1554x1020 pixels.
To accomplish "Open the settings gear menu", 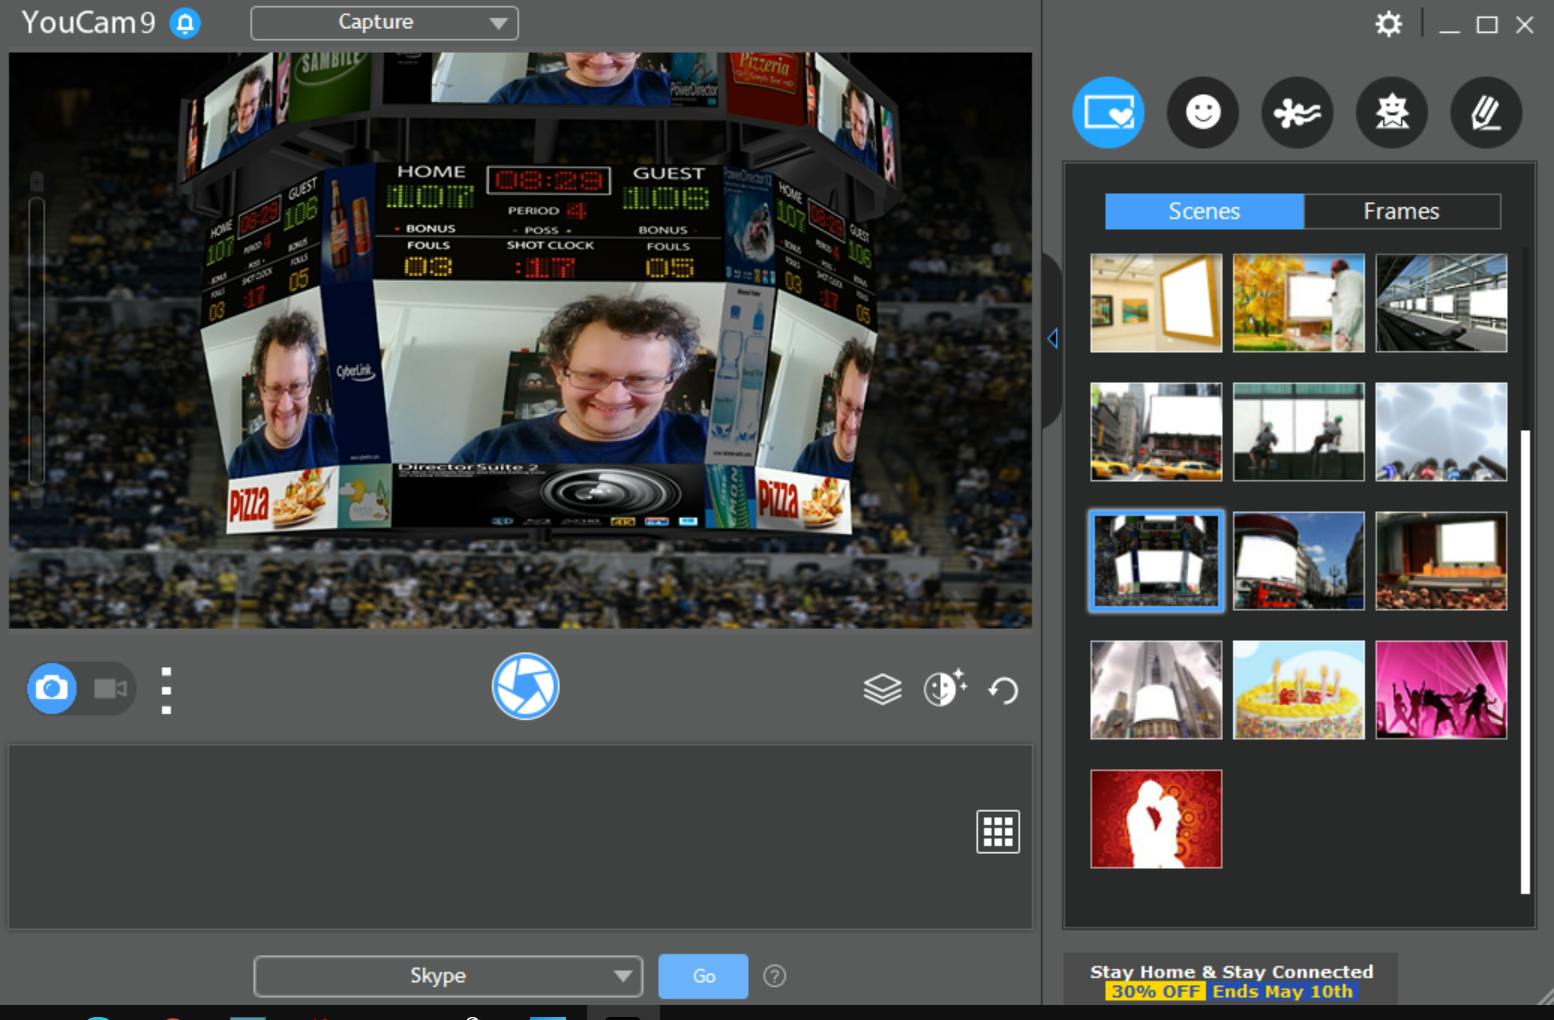I will (x=1388, y=24).
